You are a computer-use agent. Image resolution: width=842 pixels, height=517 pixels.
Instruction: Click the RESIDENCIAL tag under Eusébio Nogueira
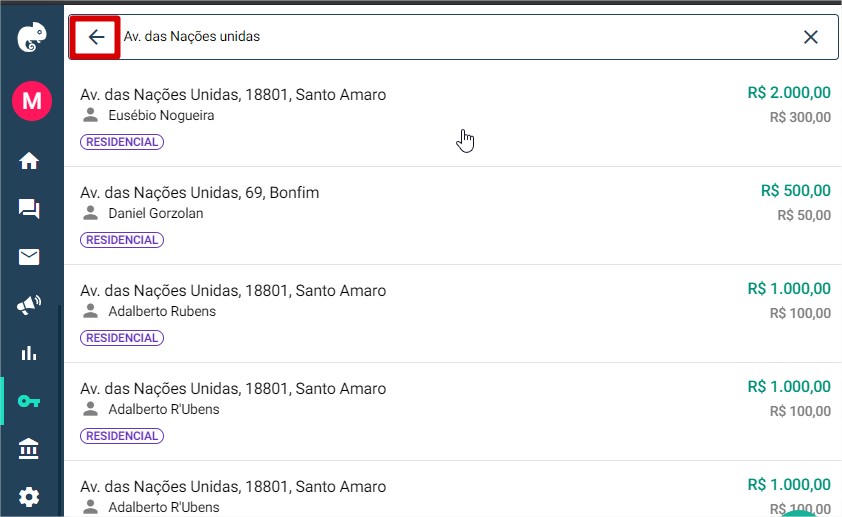(122, 142)
